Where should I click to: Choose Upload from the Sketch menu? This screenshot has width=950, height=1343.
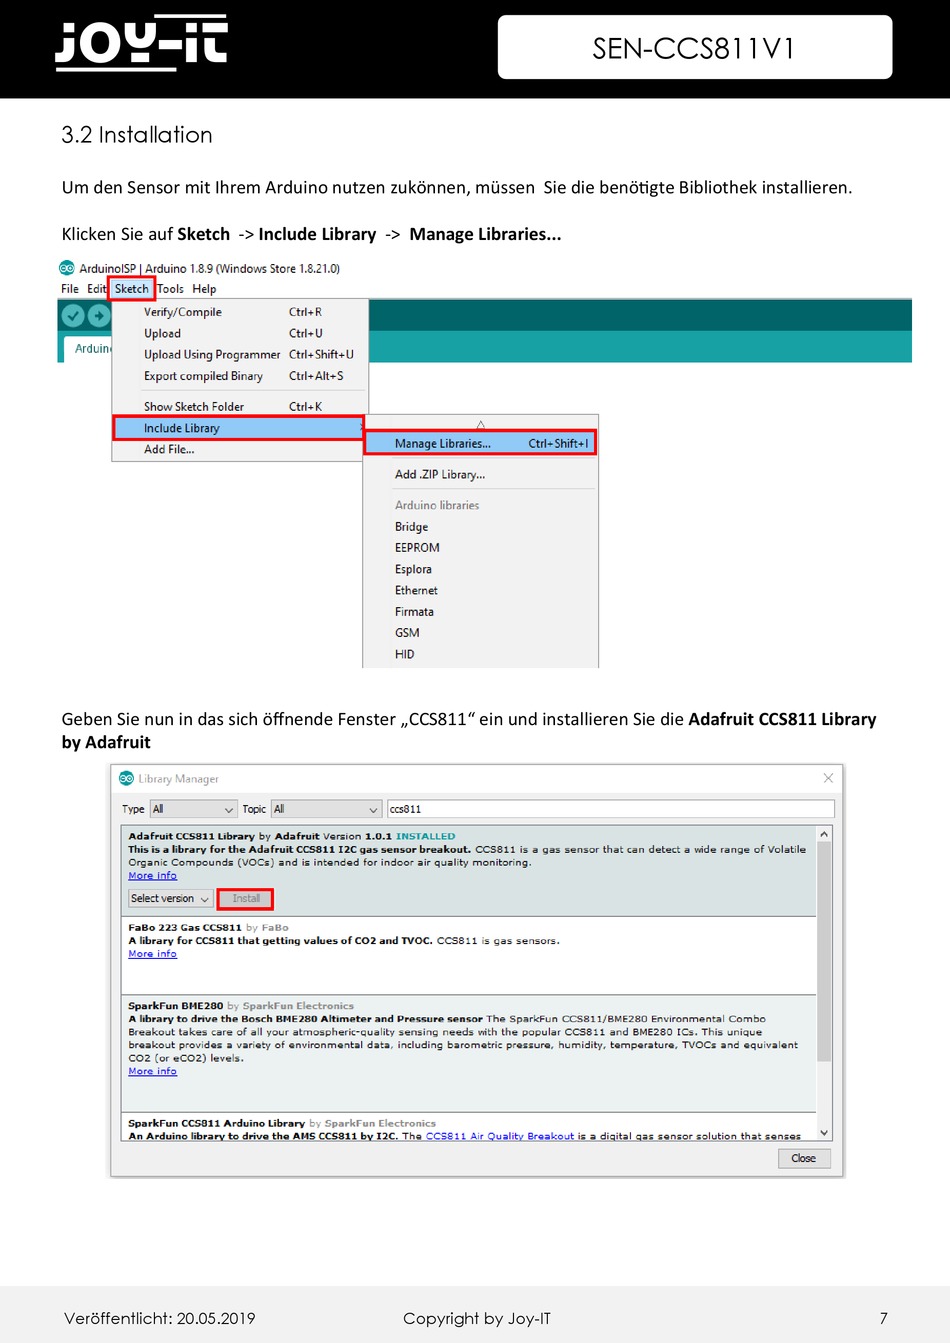pyautogui.click(x=240, y=333)
